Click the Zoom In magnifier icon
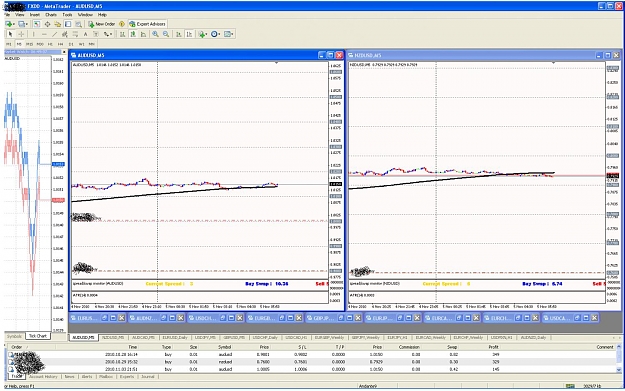Viewport: 625px width, 391px height. coord(155,34)
